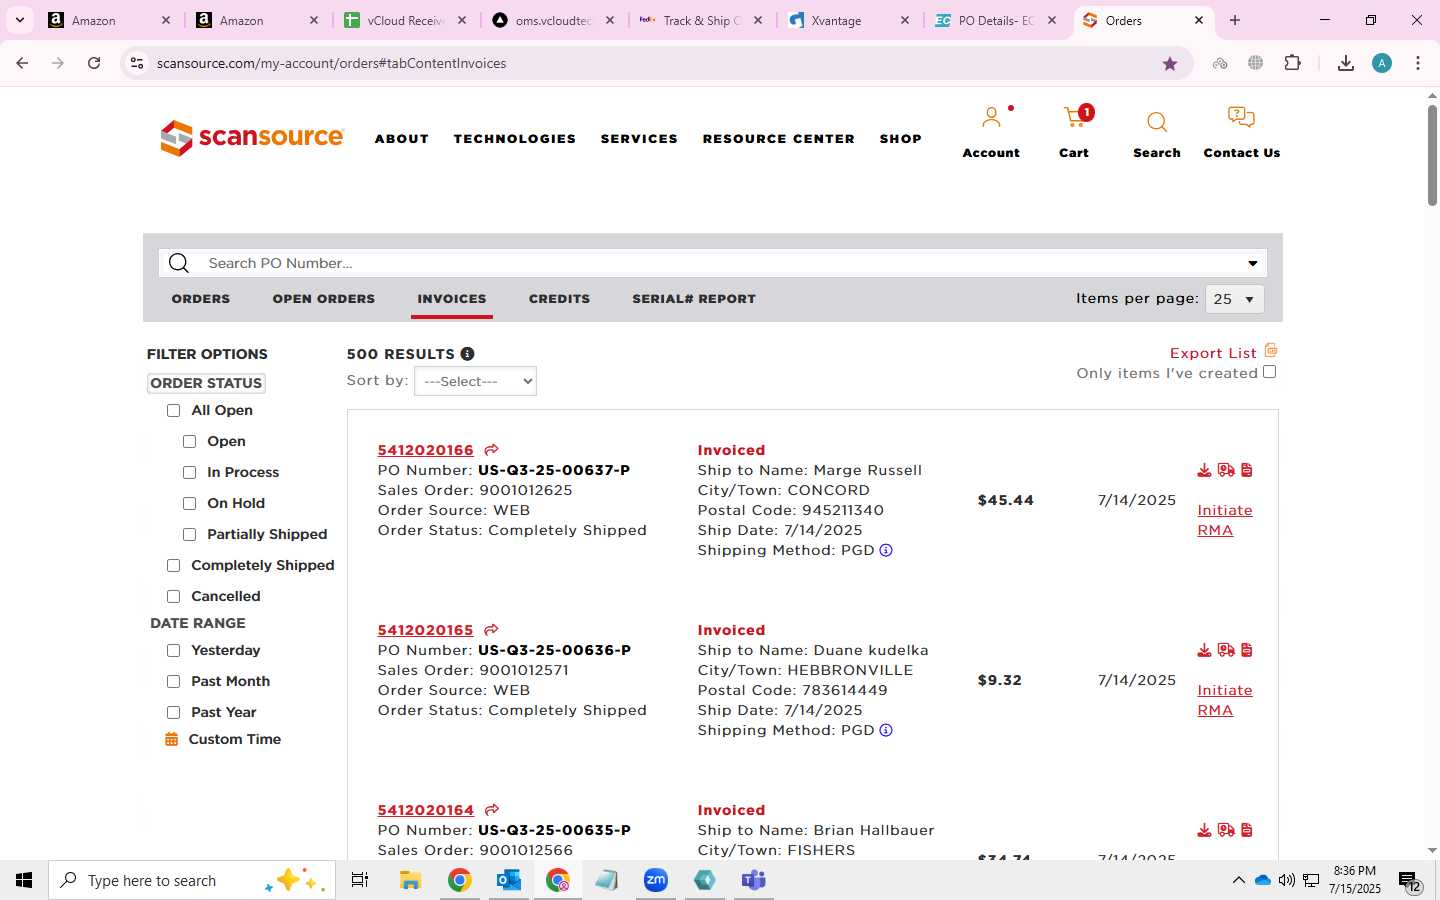
Task: Click share arrow beside invoice 5412020164
Action: coord(491,810)
